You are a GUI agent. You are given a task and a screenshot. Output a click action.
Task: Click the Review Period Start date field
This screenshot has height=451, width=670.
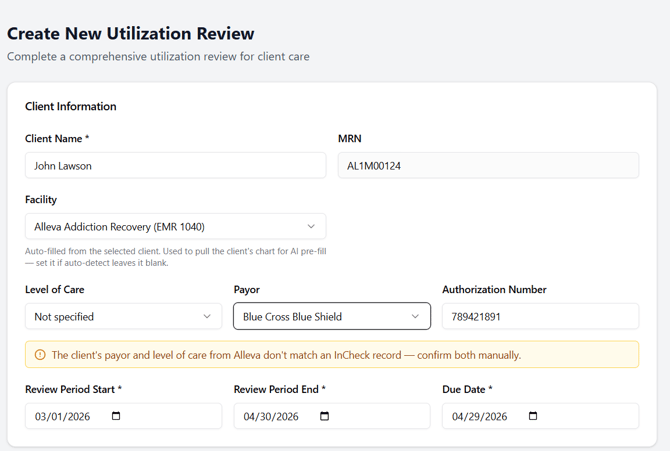(123, 416)
